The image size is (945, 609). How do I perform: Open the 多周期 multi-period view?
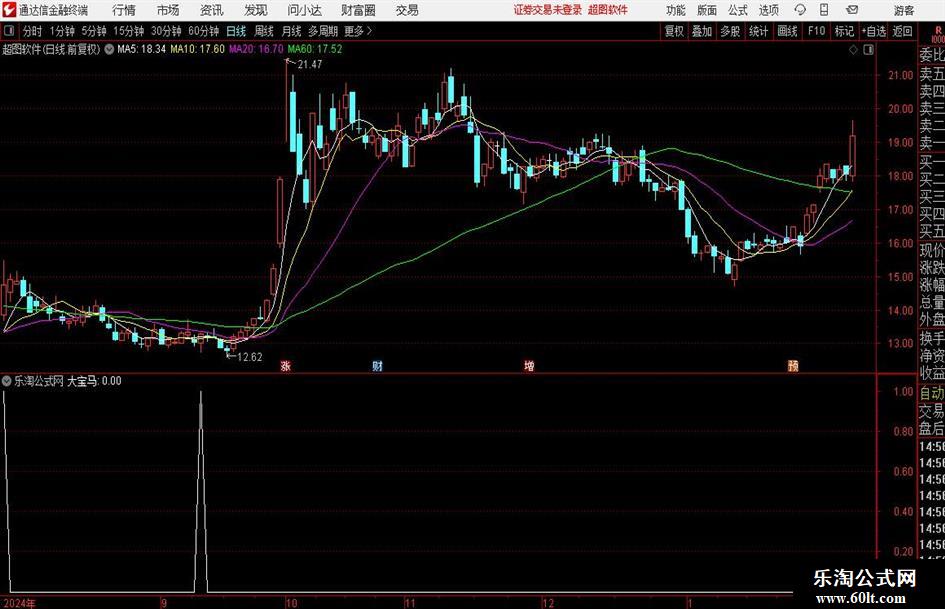click(323, 31)
